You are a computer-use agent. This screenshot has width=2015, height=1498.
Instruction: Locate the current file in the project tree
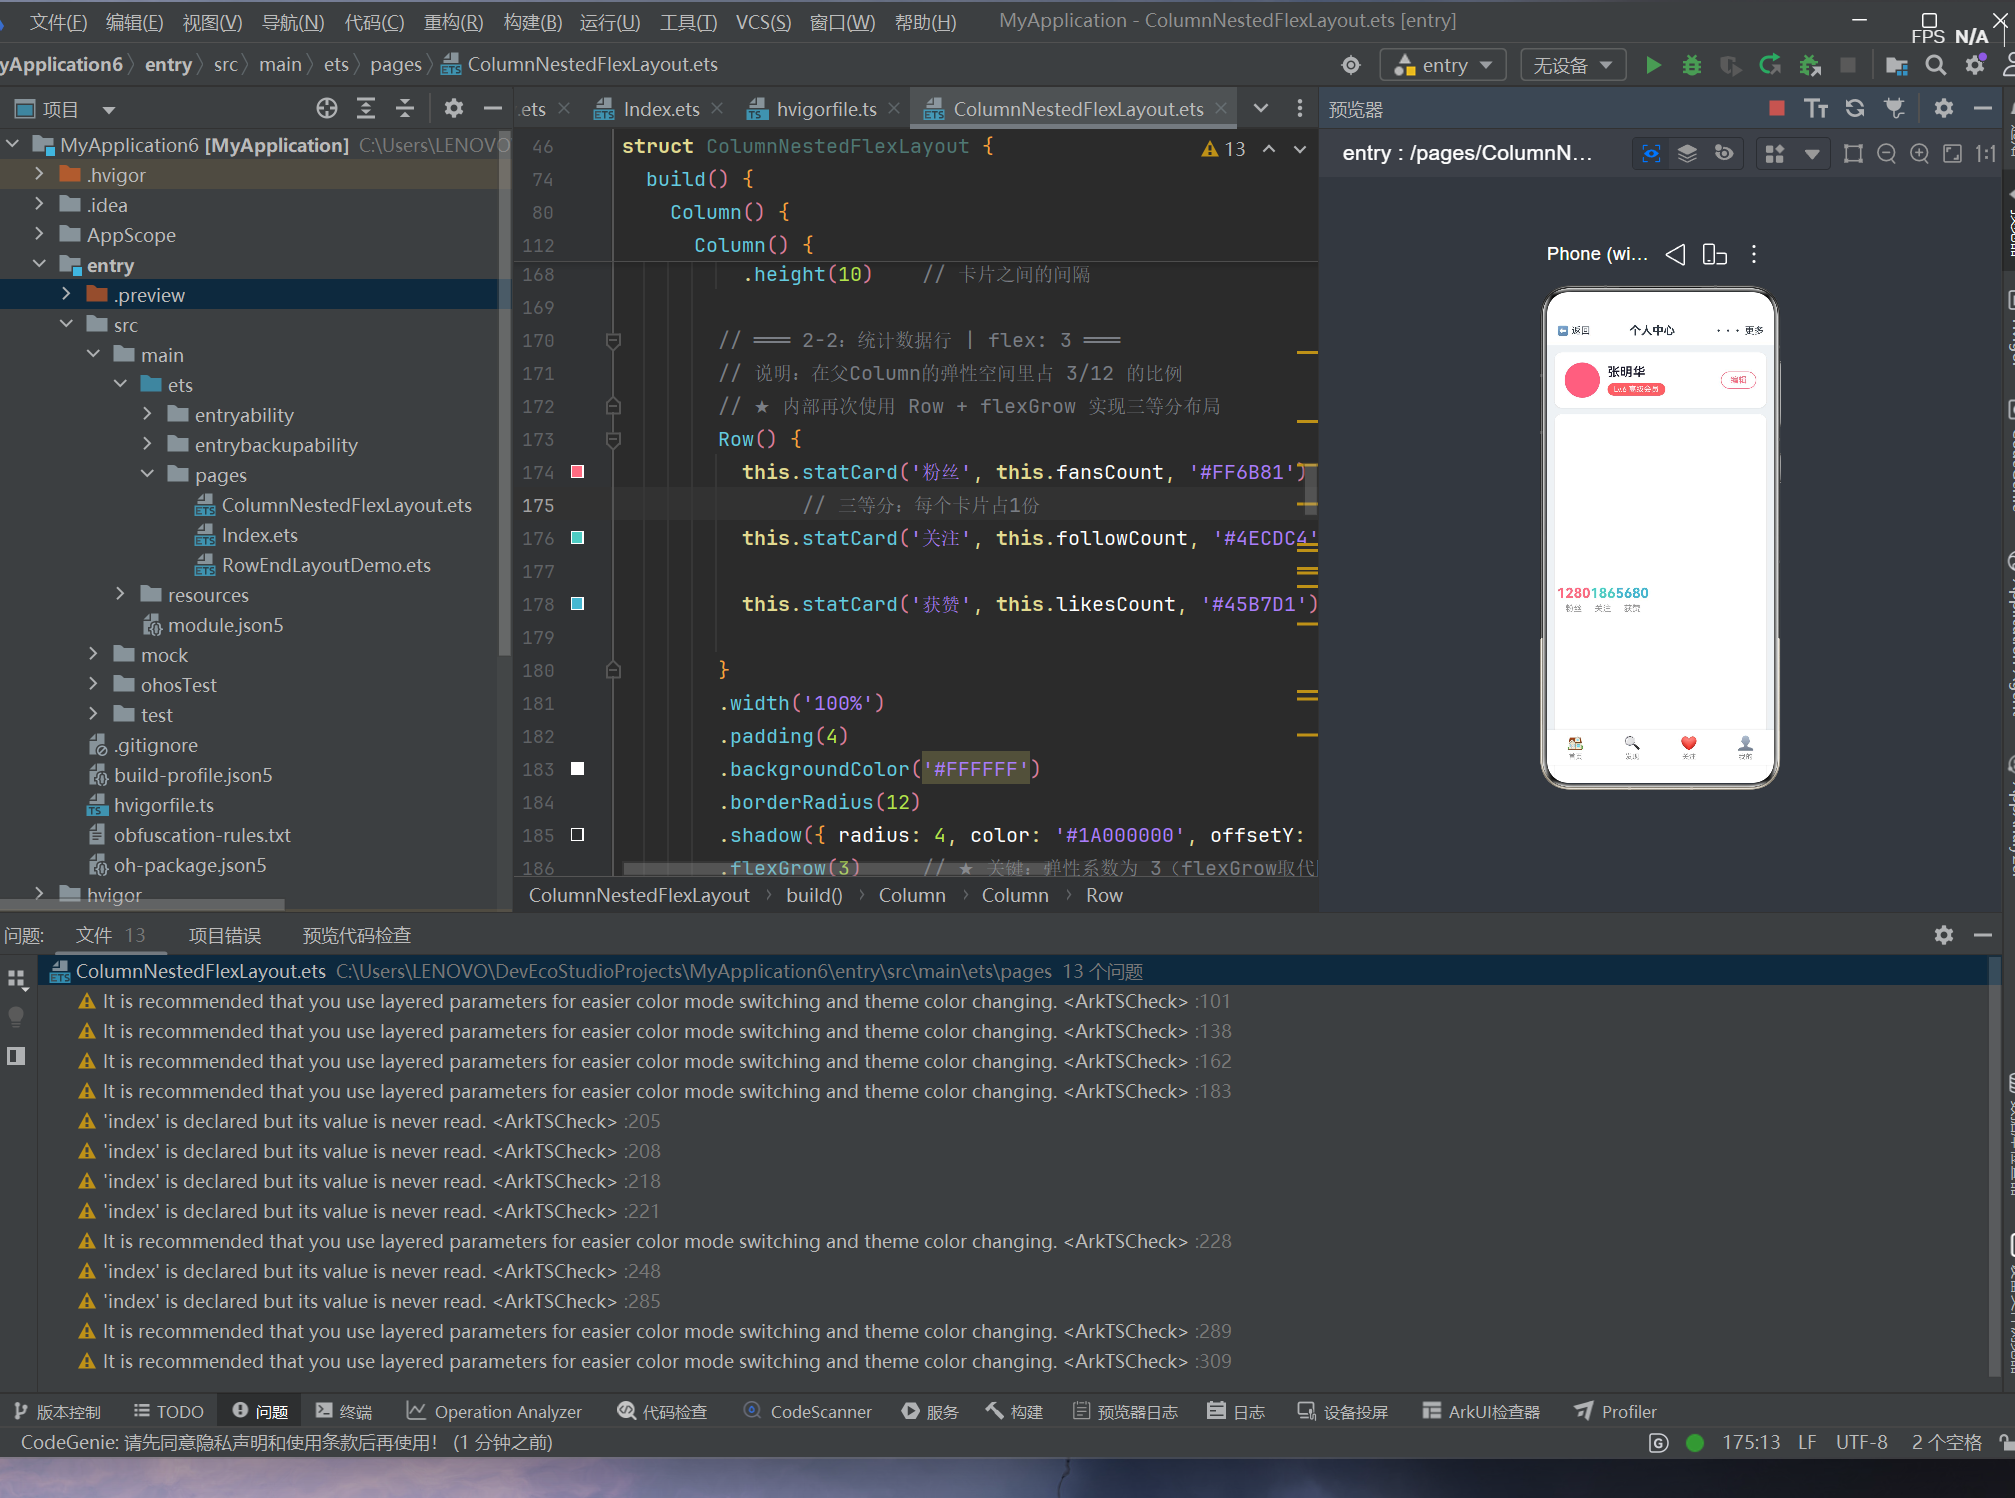[327, 109]
